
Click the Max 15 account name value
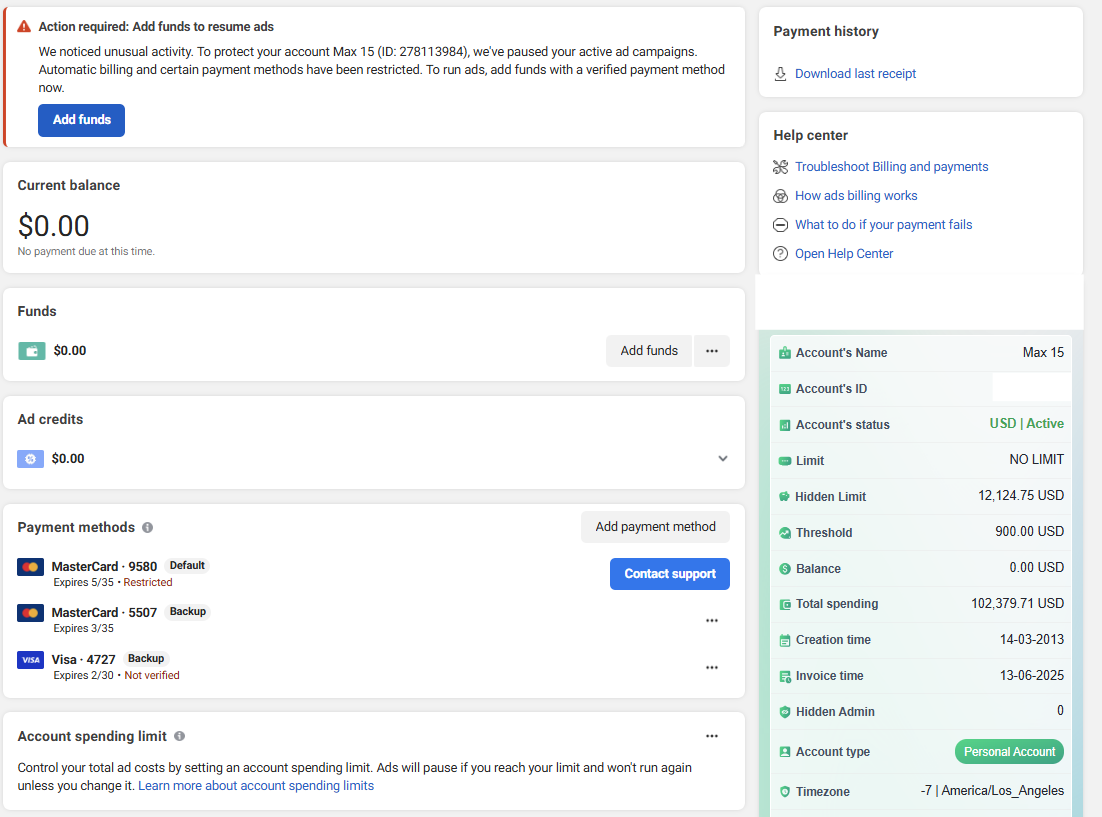(1043, 352)
